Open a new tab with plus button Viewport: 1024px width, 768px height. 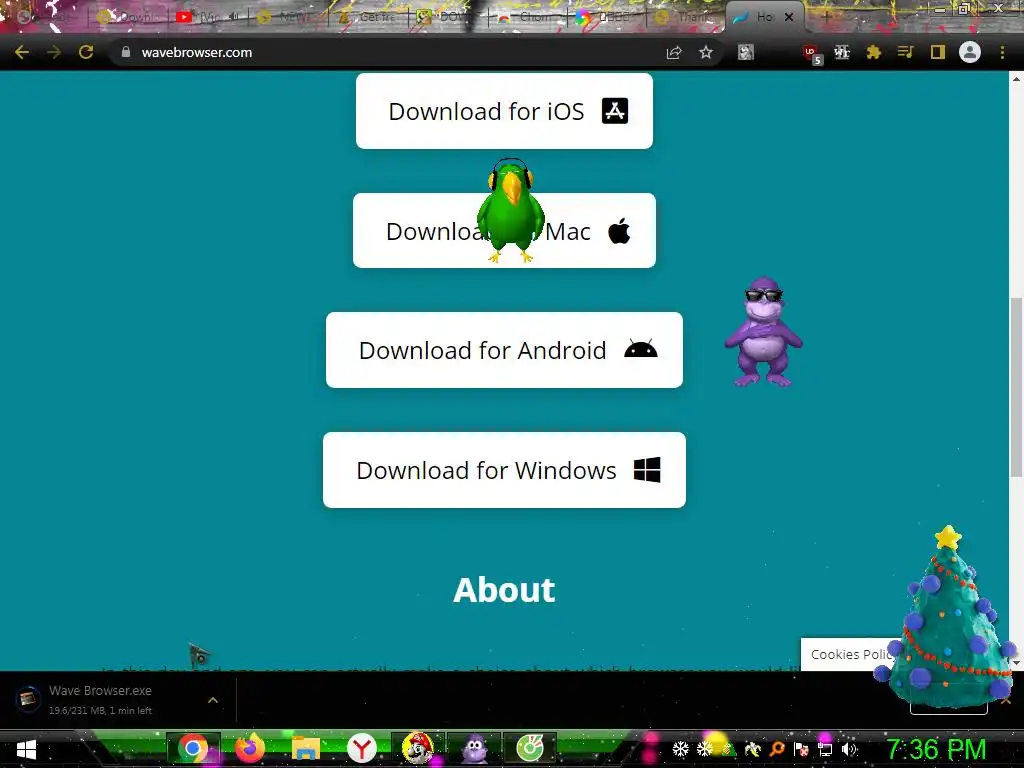click(x=825, y=17)
